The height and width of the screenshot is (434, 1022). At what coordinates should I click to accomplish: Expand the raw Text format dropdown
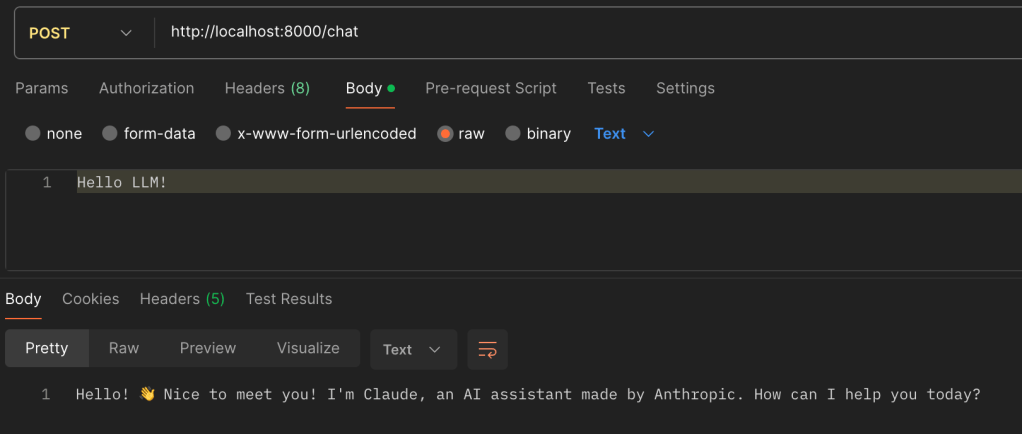(624, 133)
